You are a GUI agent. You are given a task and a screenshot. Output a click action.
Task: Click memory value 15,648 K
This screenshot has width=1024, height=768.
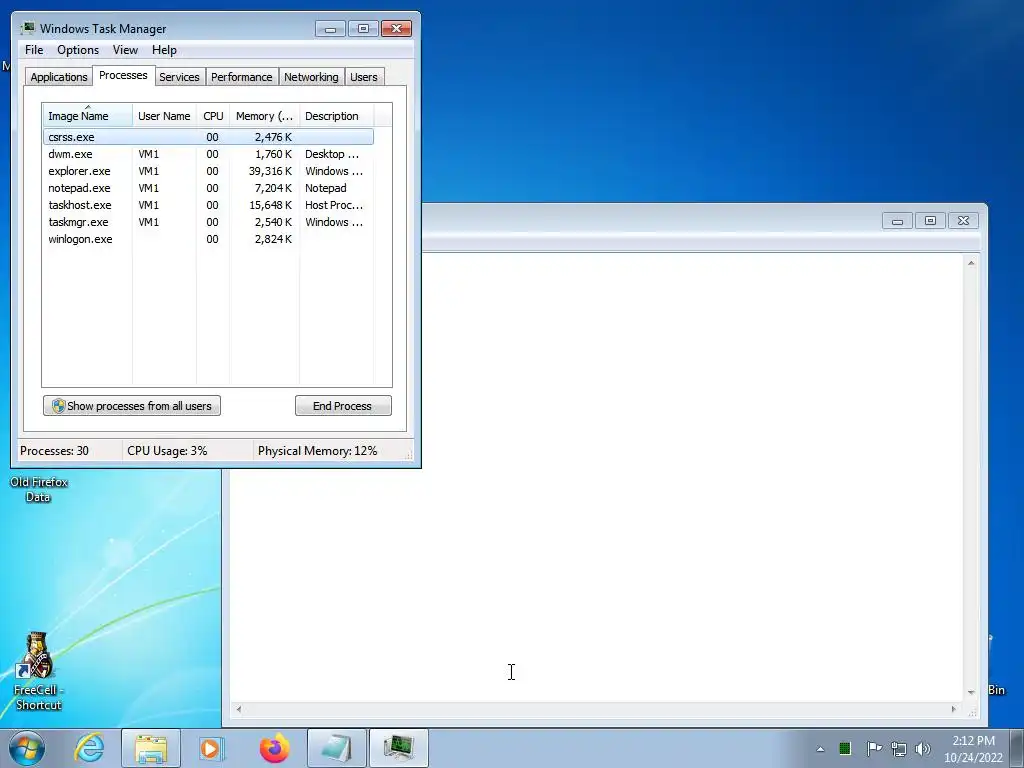[x=270, y=205]
